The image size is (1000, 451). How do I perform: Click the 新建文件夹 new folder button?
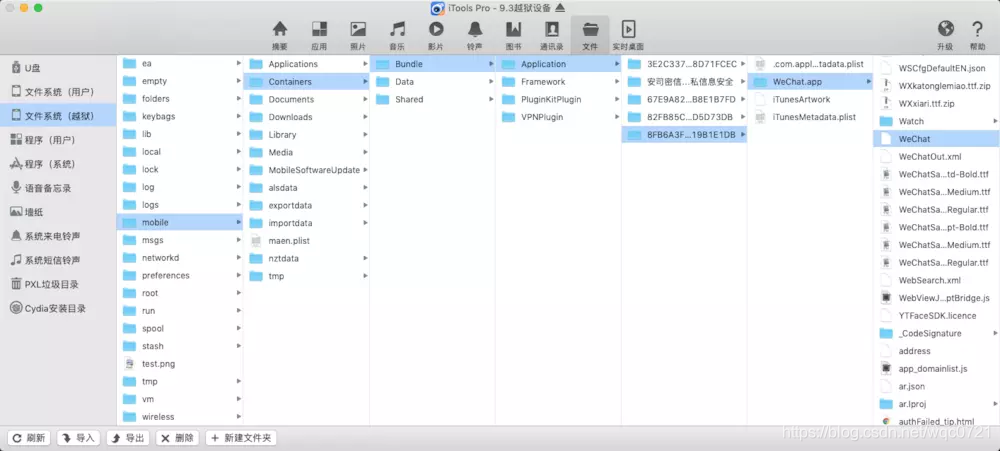click(x=240, y=438)
